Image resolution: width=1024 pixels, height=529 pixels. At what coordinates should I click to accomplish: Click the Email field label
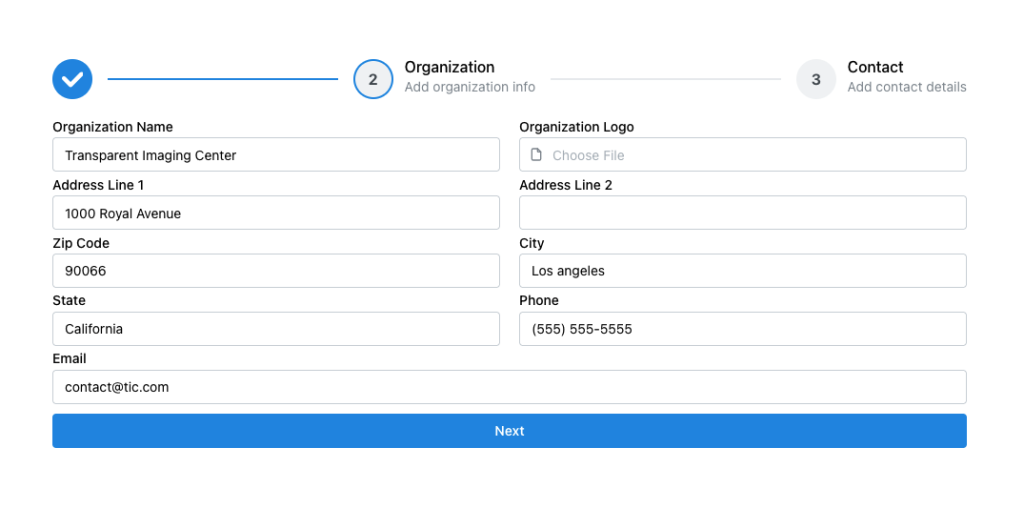tap(69, 358)
